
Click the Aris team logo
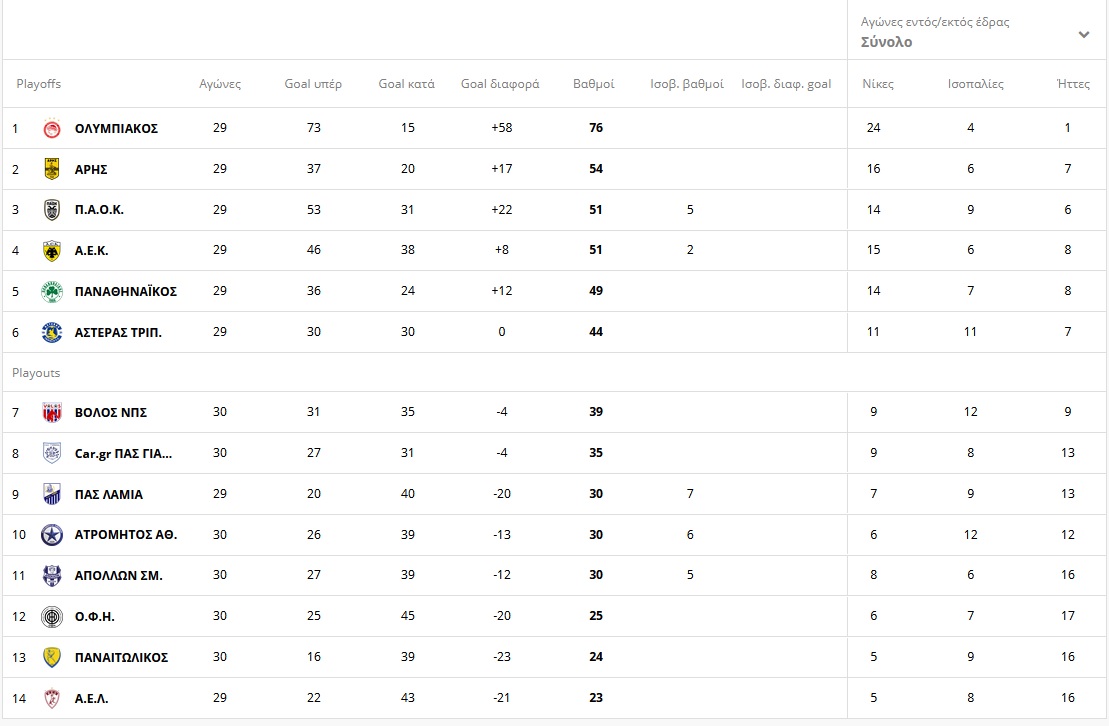tap(52, 169)
